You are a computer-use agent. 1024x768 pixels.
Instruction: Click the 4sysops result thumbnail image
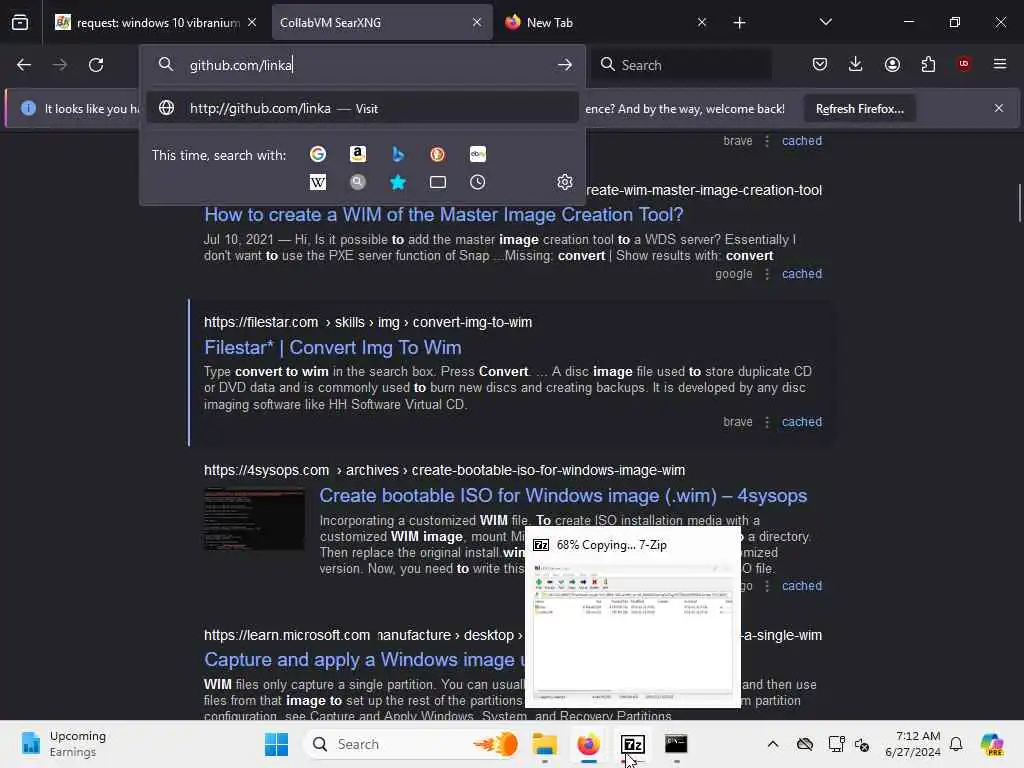point(254,519)
